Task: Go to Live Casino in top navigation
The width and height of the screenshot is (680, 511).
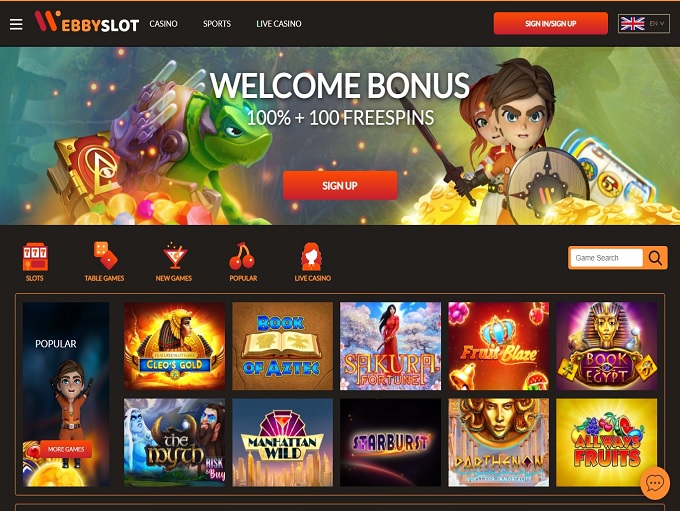Action: [279, 24]
